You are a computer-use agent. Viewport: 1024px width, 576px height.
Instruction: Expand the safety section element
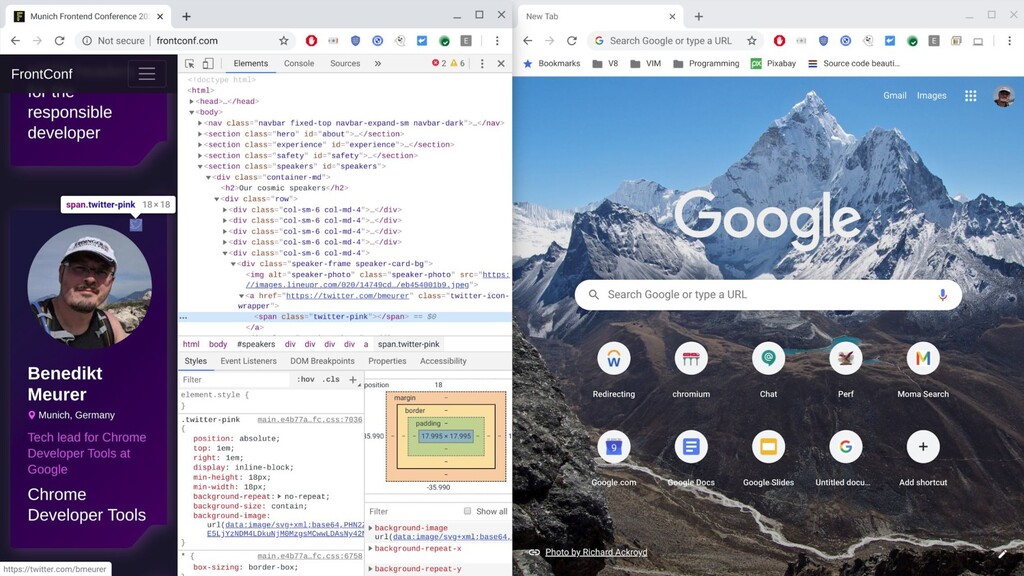tap(200, 156)
